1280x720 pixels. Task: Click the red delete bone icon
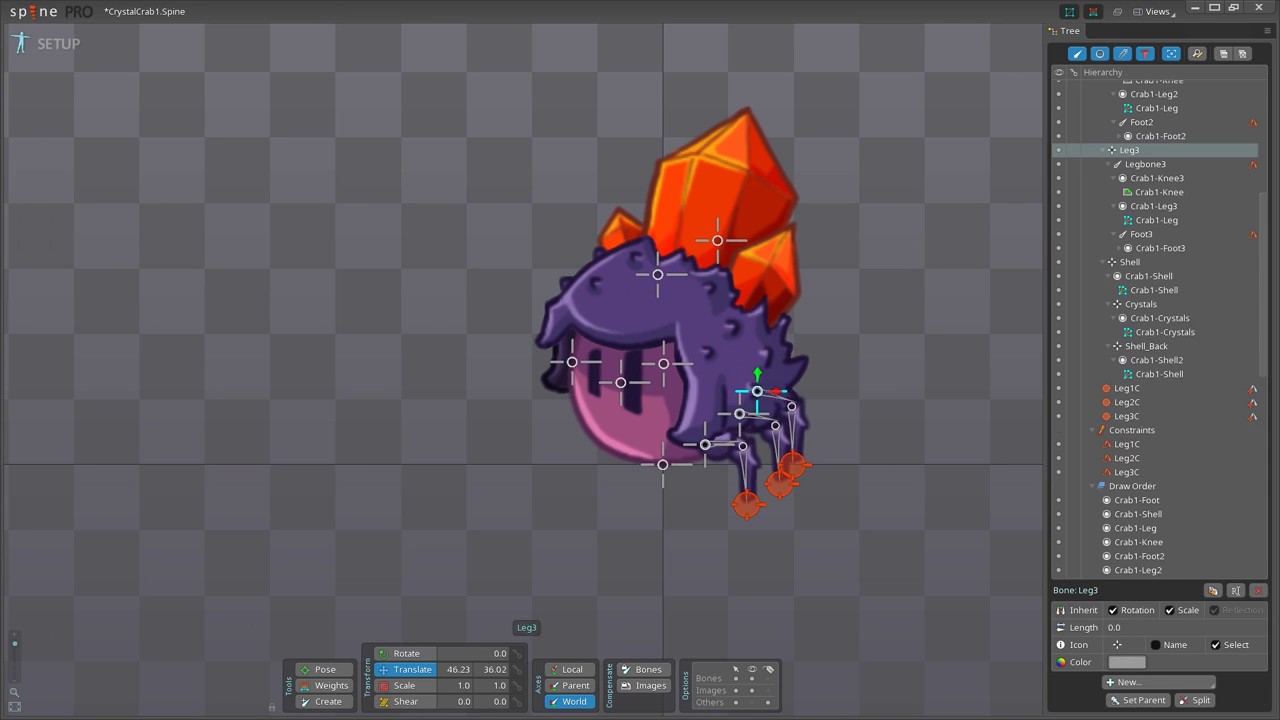tap(1259, 591)
